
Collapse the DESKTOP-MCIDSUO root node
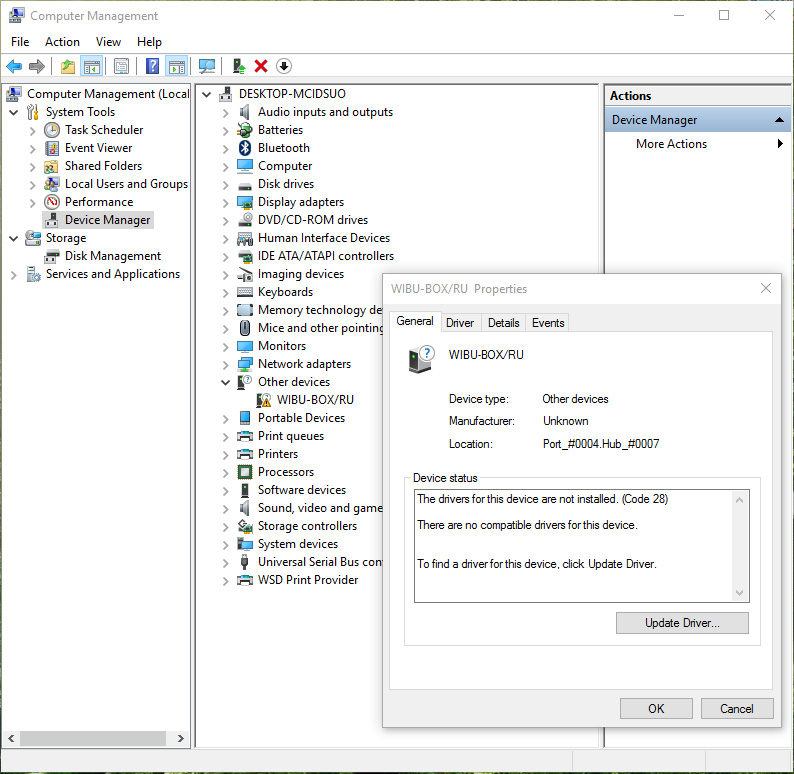[207, 94]
